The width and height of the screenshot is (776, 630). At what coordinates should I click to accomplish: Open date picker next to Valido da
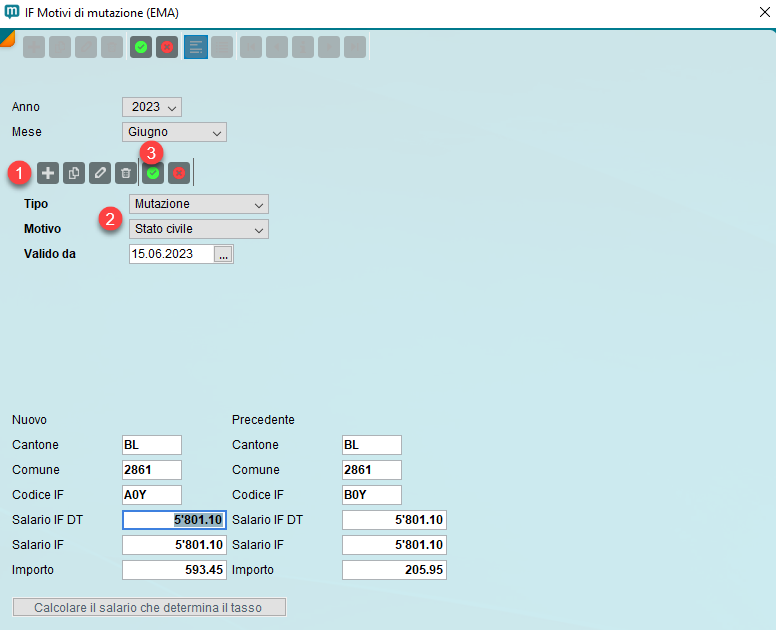coord(224,254)
